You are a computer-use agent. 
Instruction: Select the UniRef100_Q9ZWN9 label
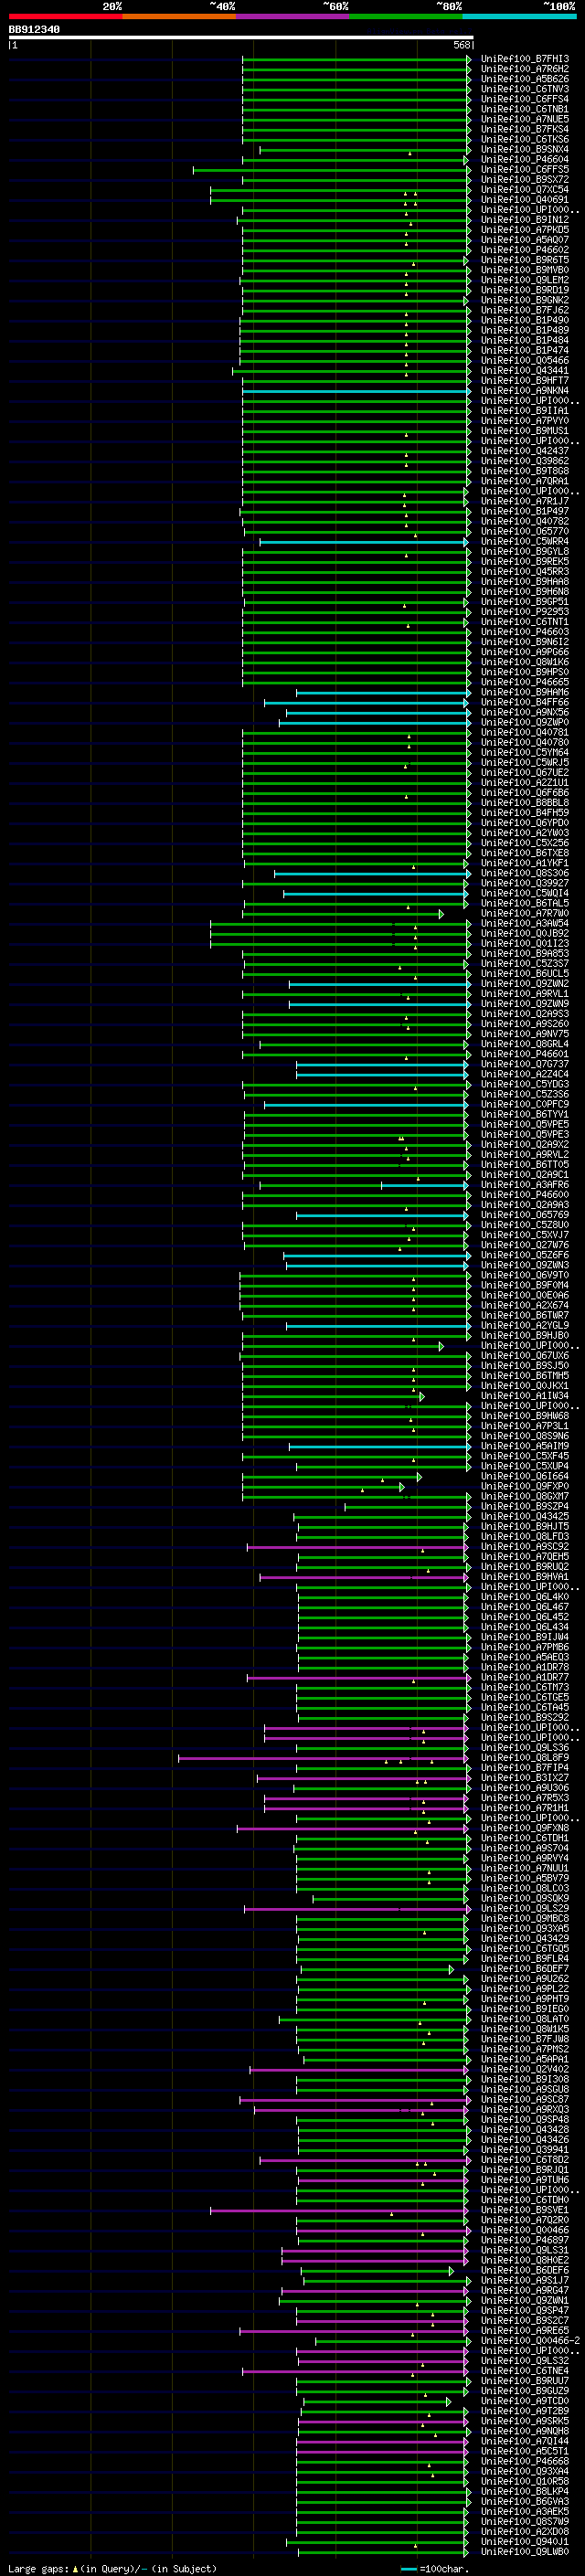coord(525,1004)
